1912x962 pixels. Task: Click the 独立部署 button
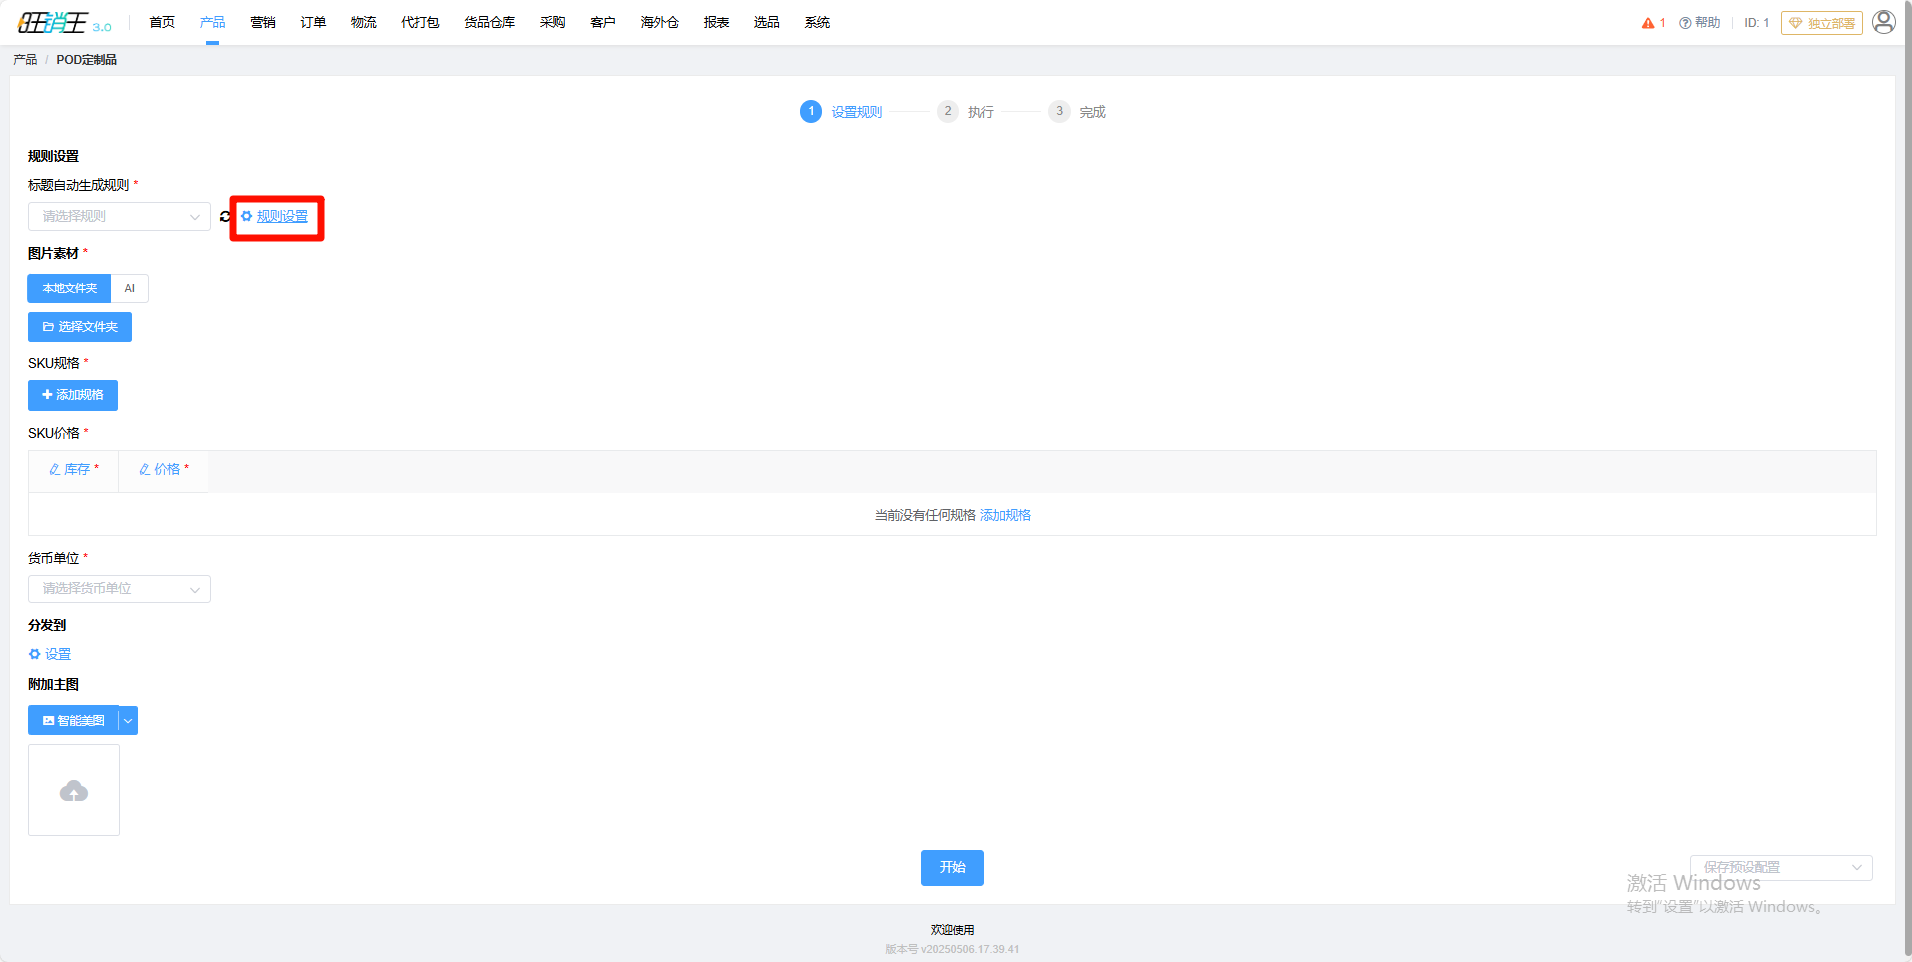(x=1822, y=23)
